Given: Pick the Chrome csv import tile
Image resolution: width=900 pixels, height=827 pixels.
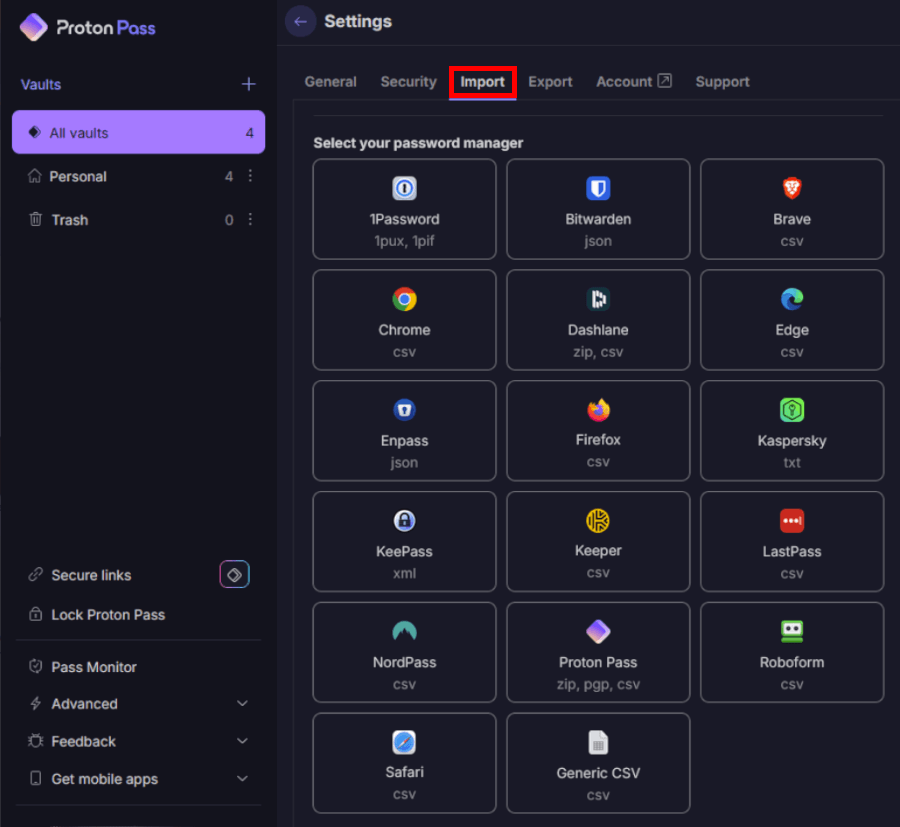Looking at the screenshot, I should pos(404,320).
